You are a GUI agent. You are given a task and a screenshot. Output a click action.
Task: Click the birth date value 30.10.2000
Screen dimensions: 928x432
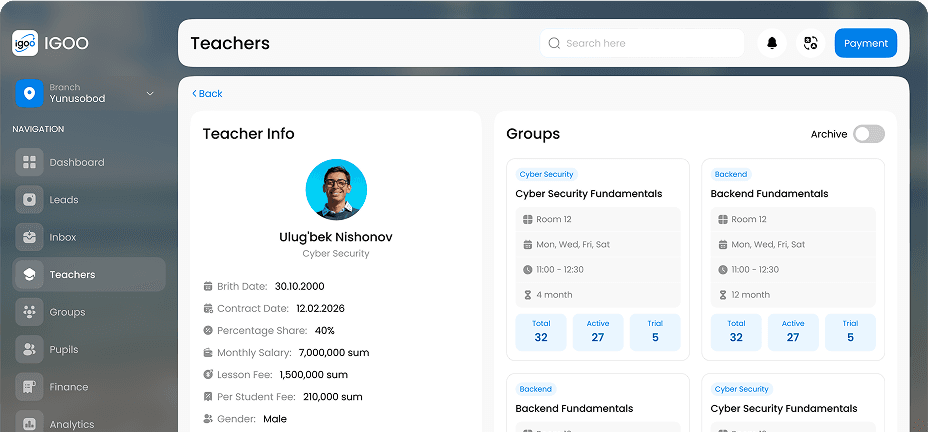(x=299, y=286)
